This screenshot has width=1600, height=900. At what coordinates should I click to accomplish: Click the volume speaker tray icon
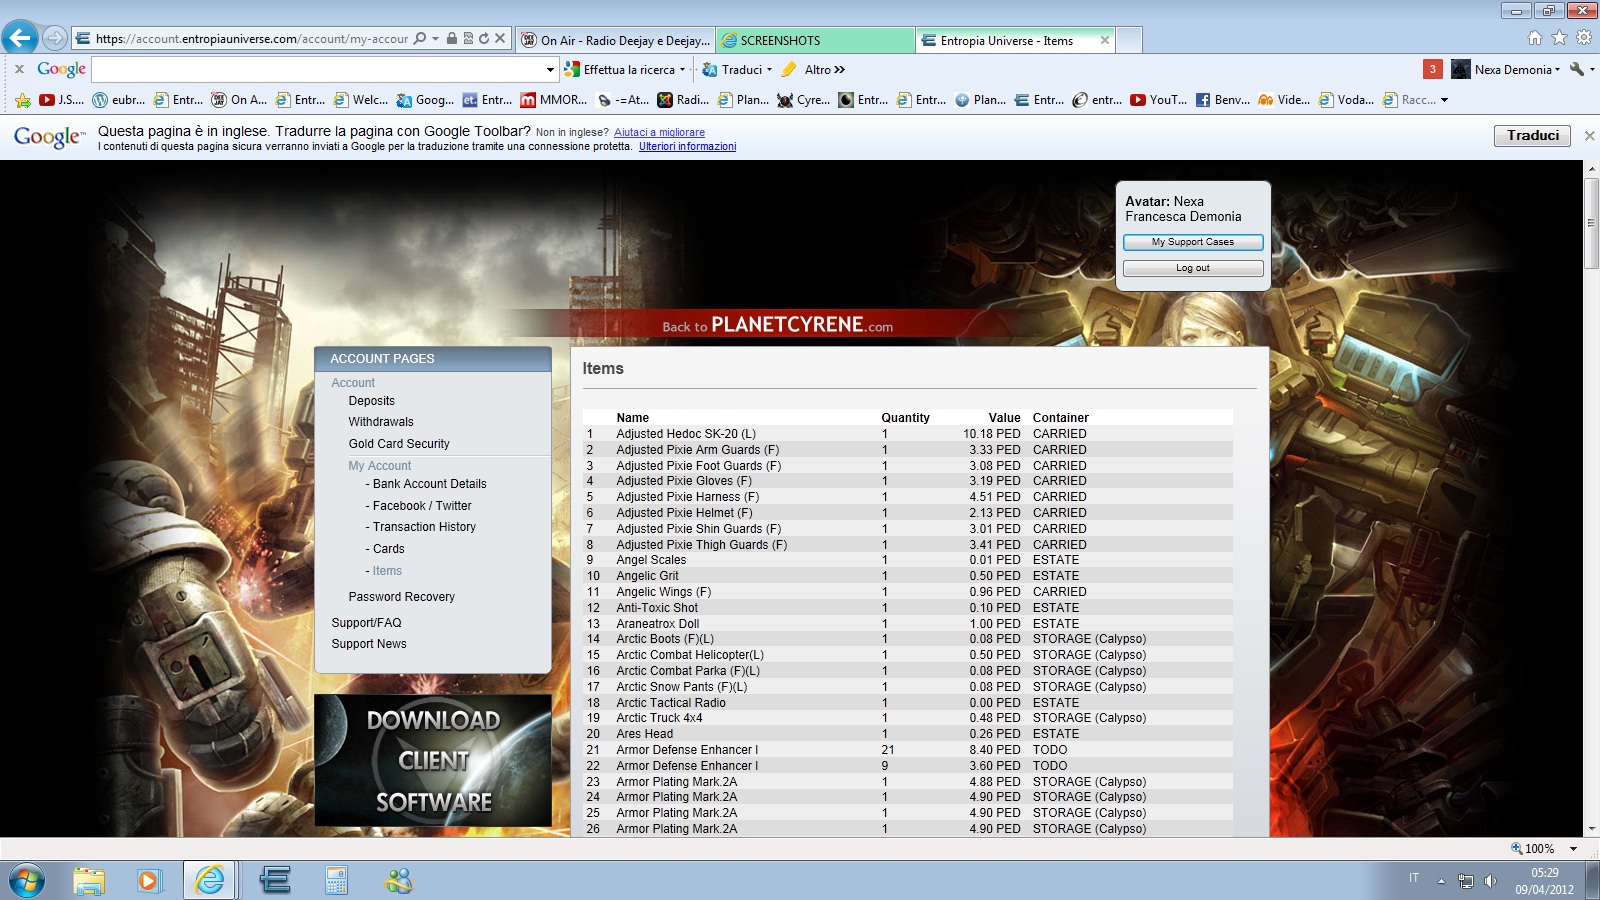tap(1490, 881)
